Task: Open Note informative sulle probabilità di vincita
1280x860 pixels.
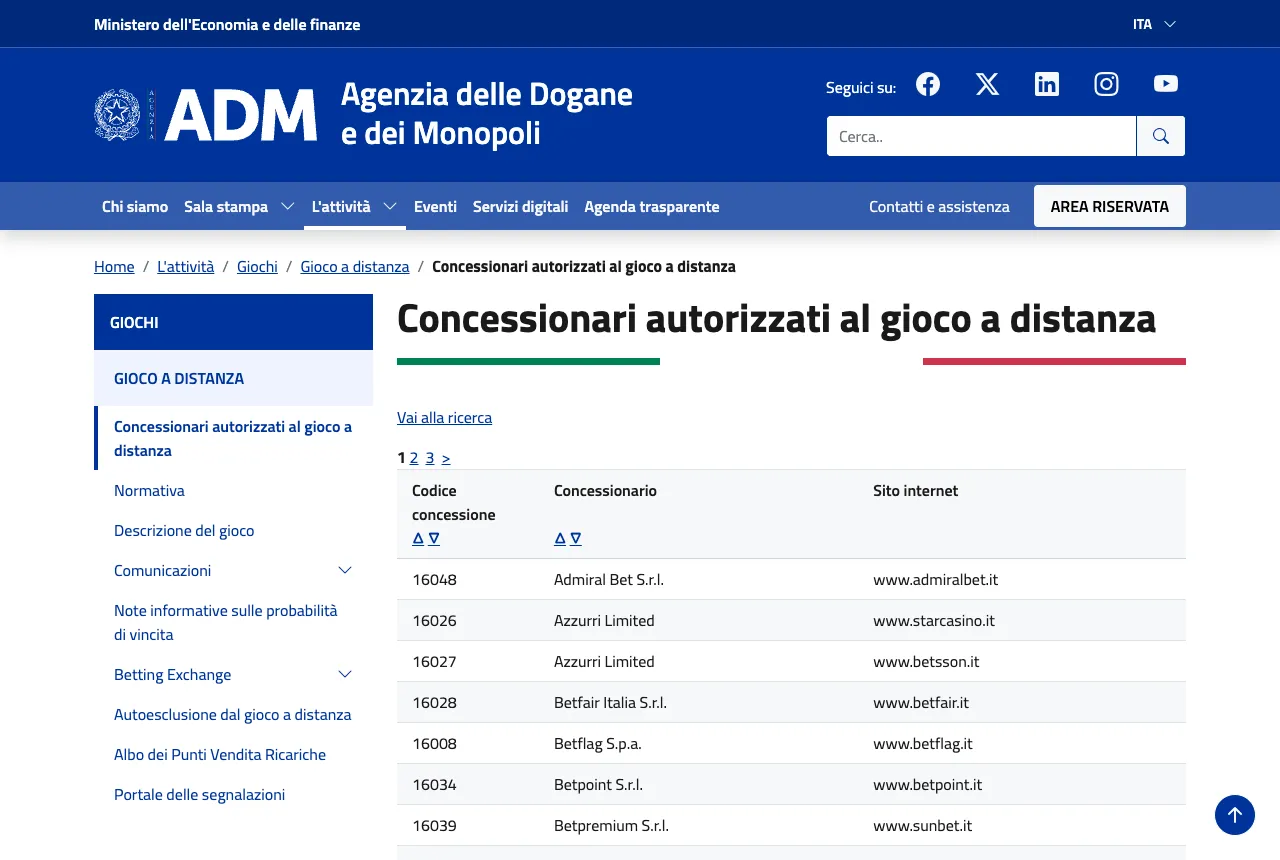Action: click(x=226, y=622)
